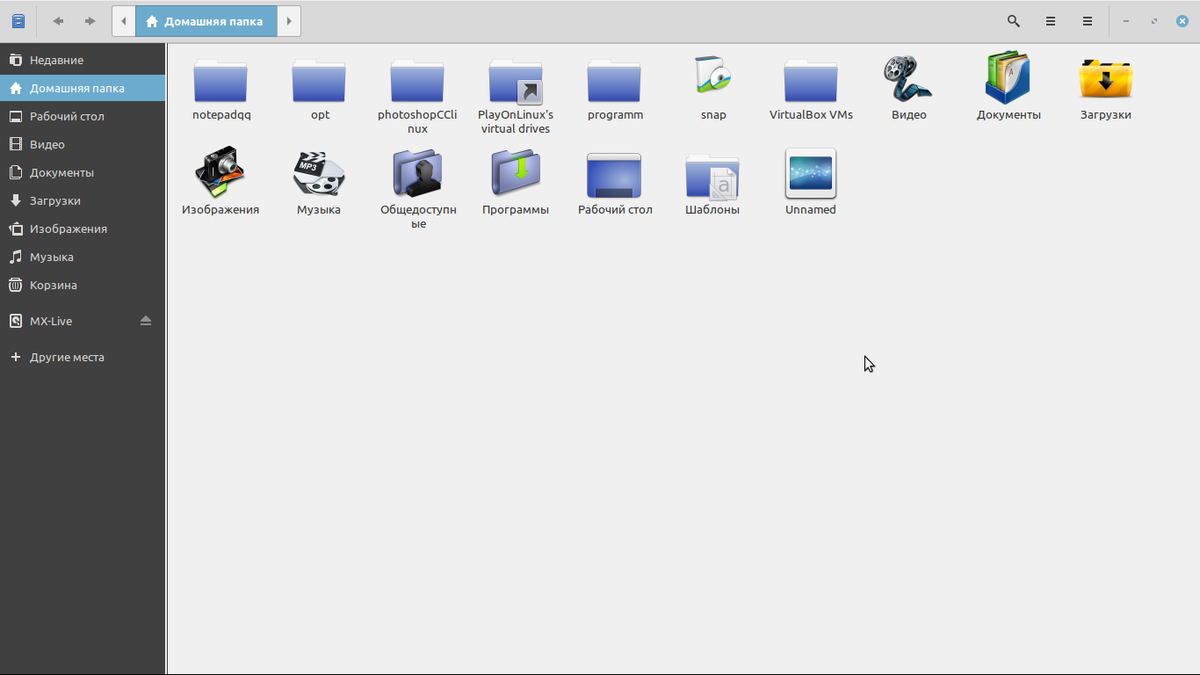Open Музыка in the sidebar
The width and height of the screenshot is (1200, 675).
83,256
